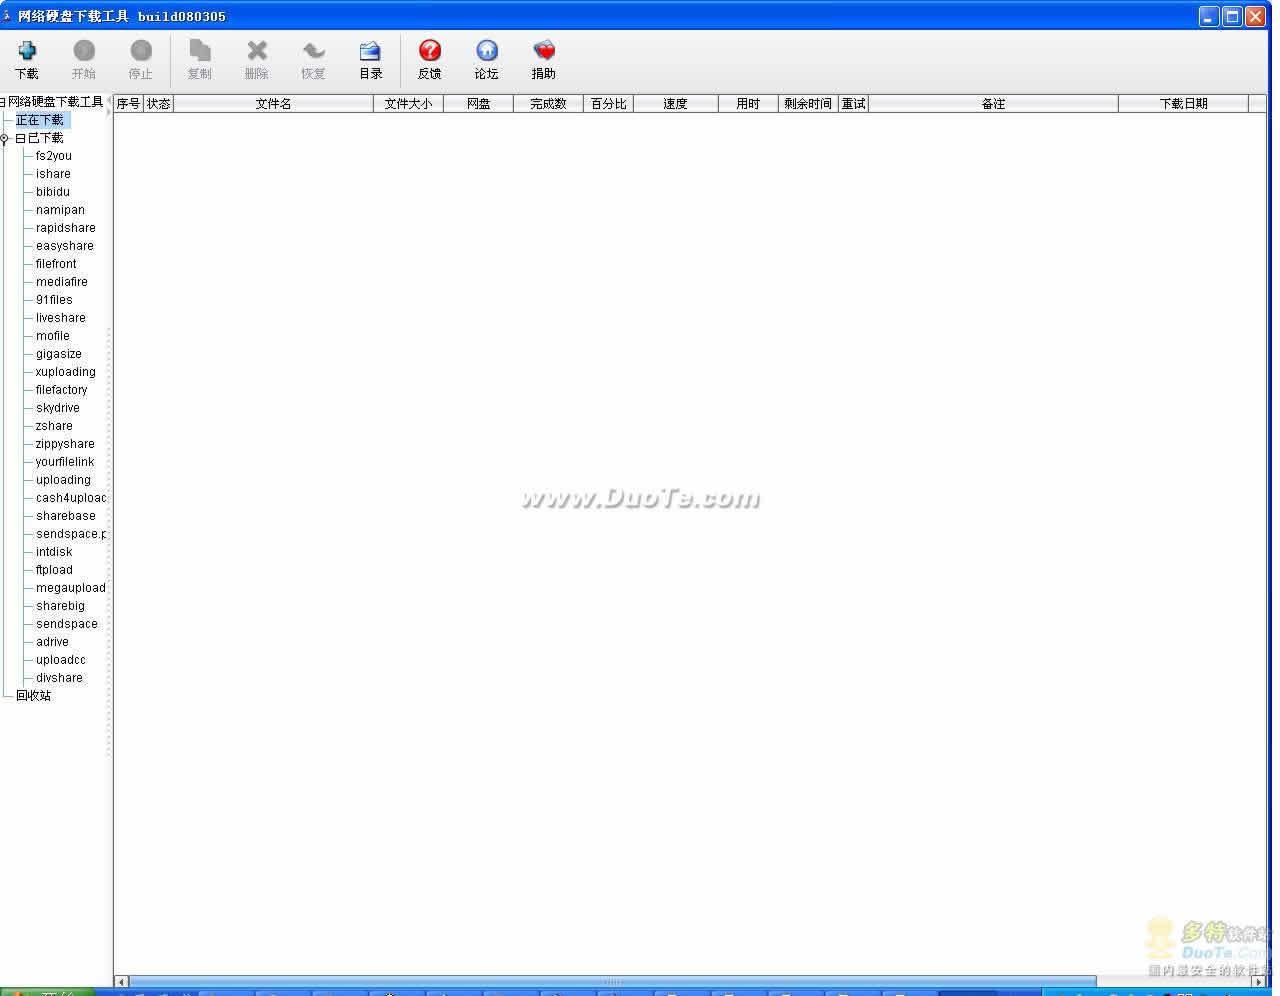This screenshot has width=1280, height=996.
Task: Select rapidshare in the tree
Action: (66, 228)
